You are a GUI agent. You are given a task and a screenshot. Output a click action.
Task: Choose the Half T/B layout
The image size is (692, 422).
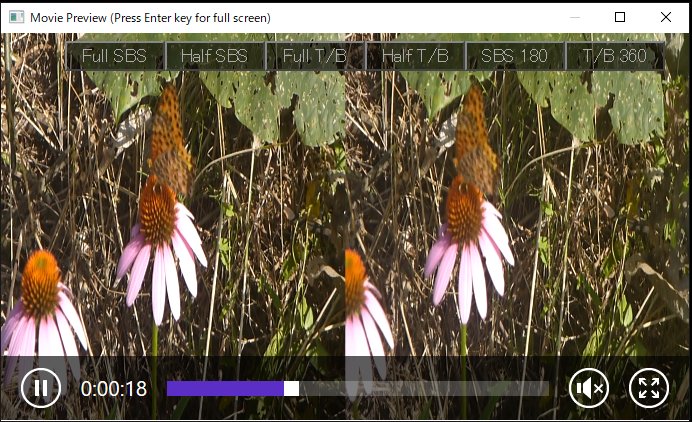(x=415, y=56)
